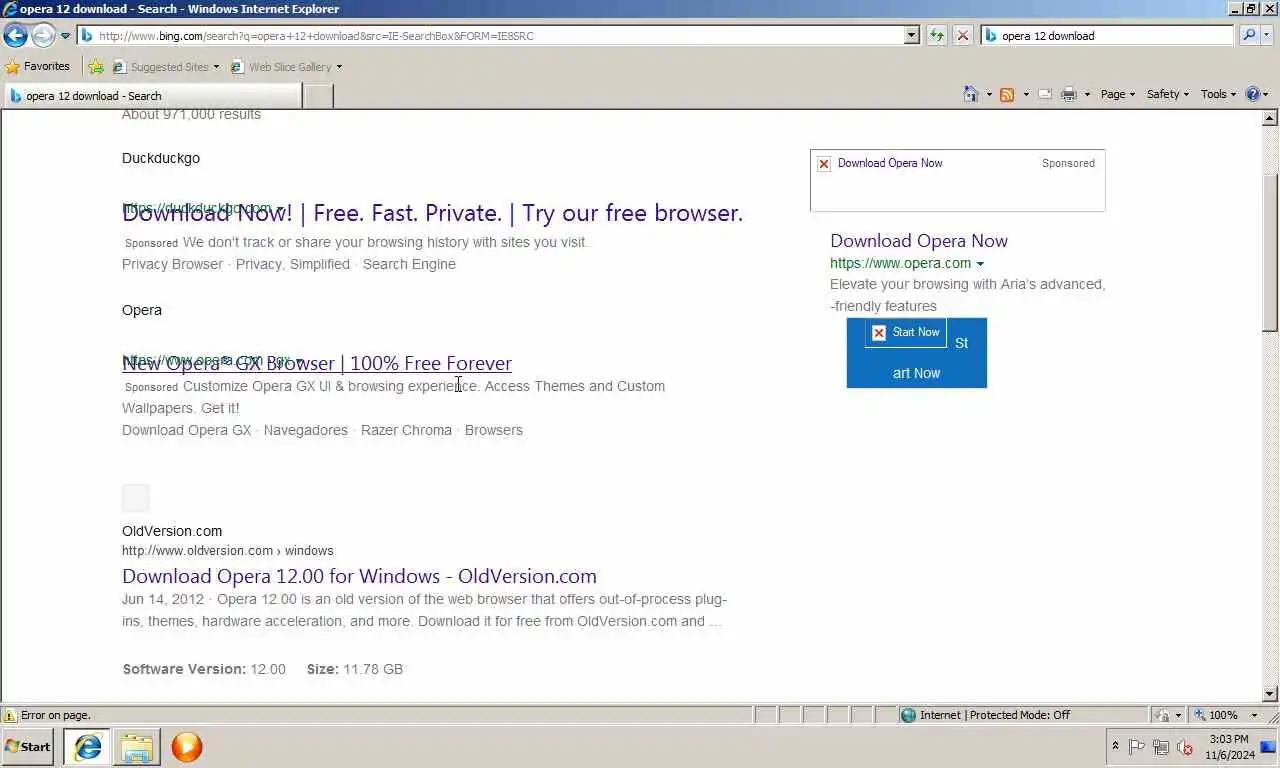The width and height of the screenshot is (1280, 768).
Task: Expand the zoom level dropdown arrow
Action: tap(1254, 715)
